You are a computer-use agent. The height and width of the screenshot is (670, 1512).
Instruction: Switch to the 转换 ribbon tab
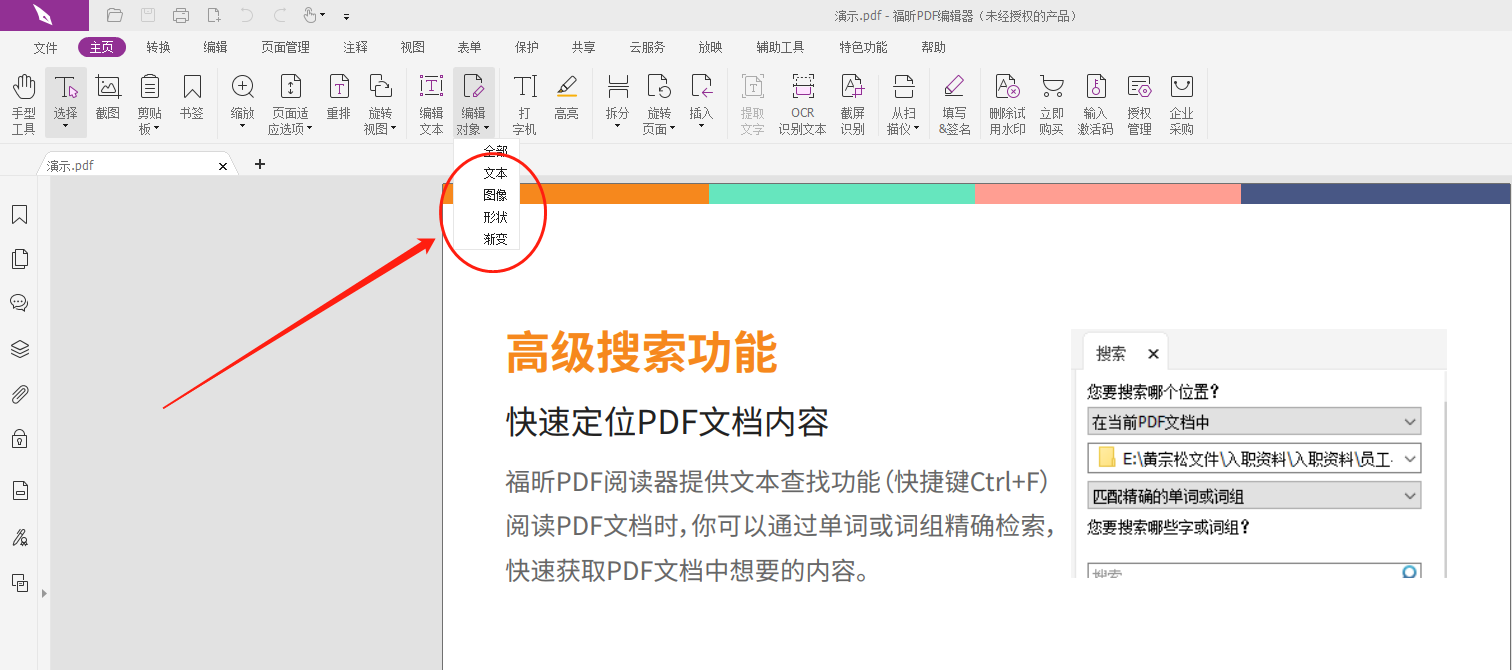[158, 46]
